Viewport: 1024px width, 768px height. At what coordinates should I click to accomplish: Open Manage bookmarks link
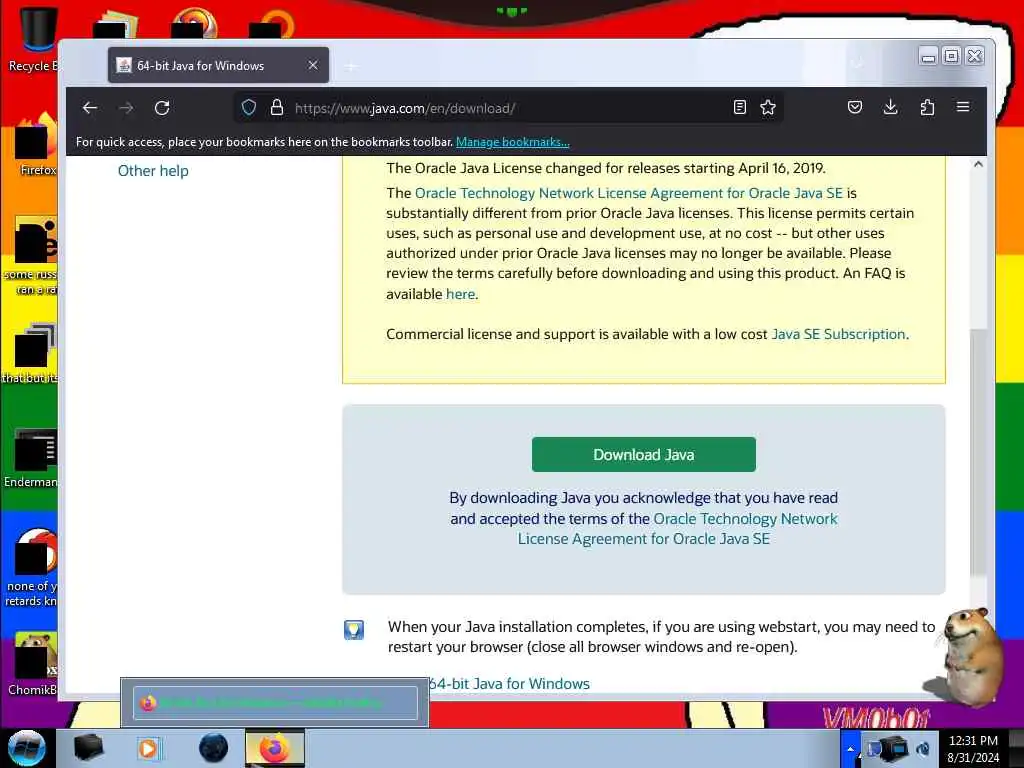click(513, 142)
